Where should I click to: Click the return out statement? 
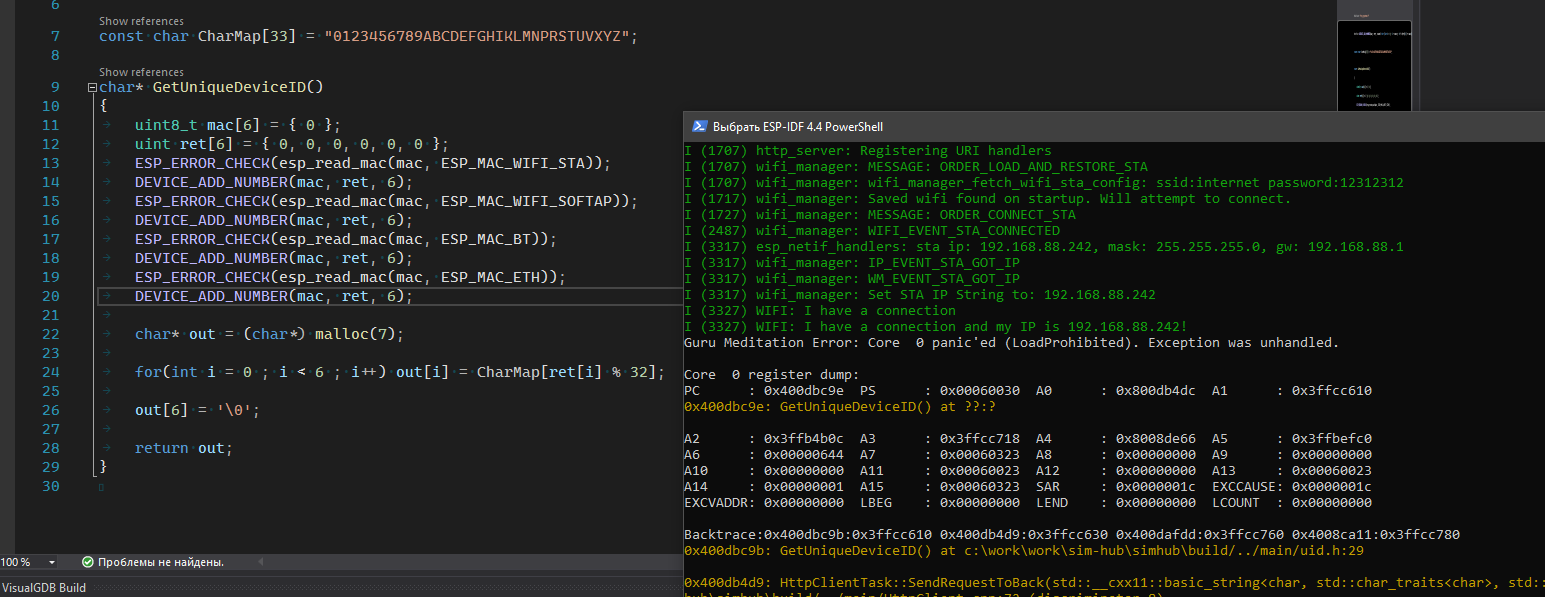pyautogui.click(x=183, y=448)
